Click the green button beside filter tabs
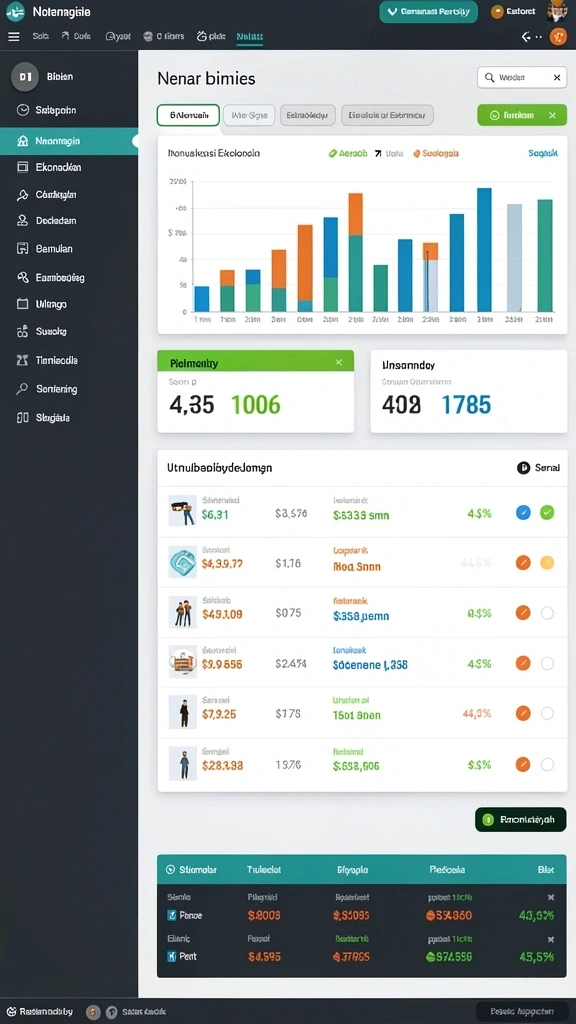 [x=522, y=115]
